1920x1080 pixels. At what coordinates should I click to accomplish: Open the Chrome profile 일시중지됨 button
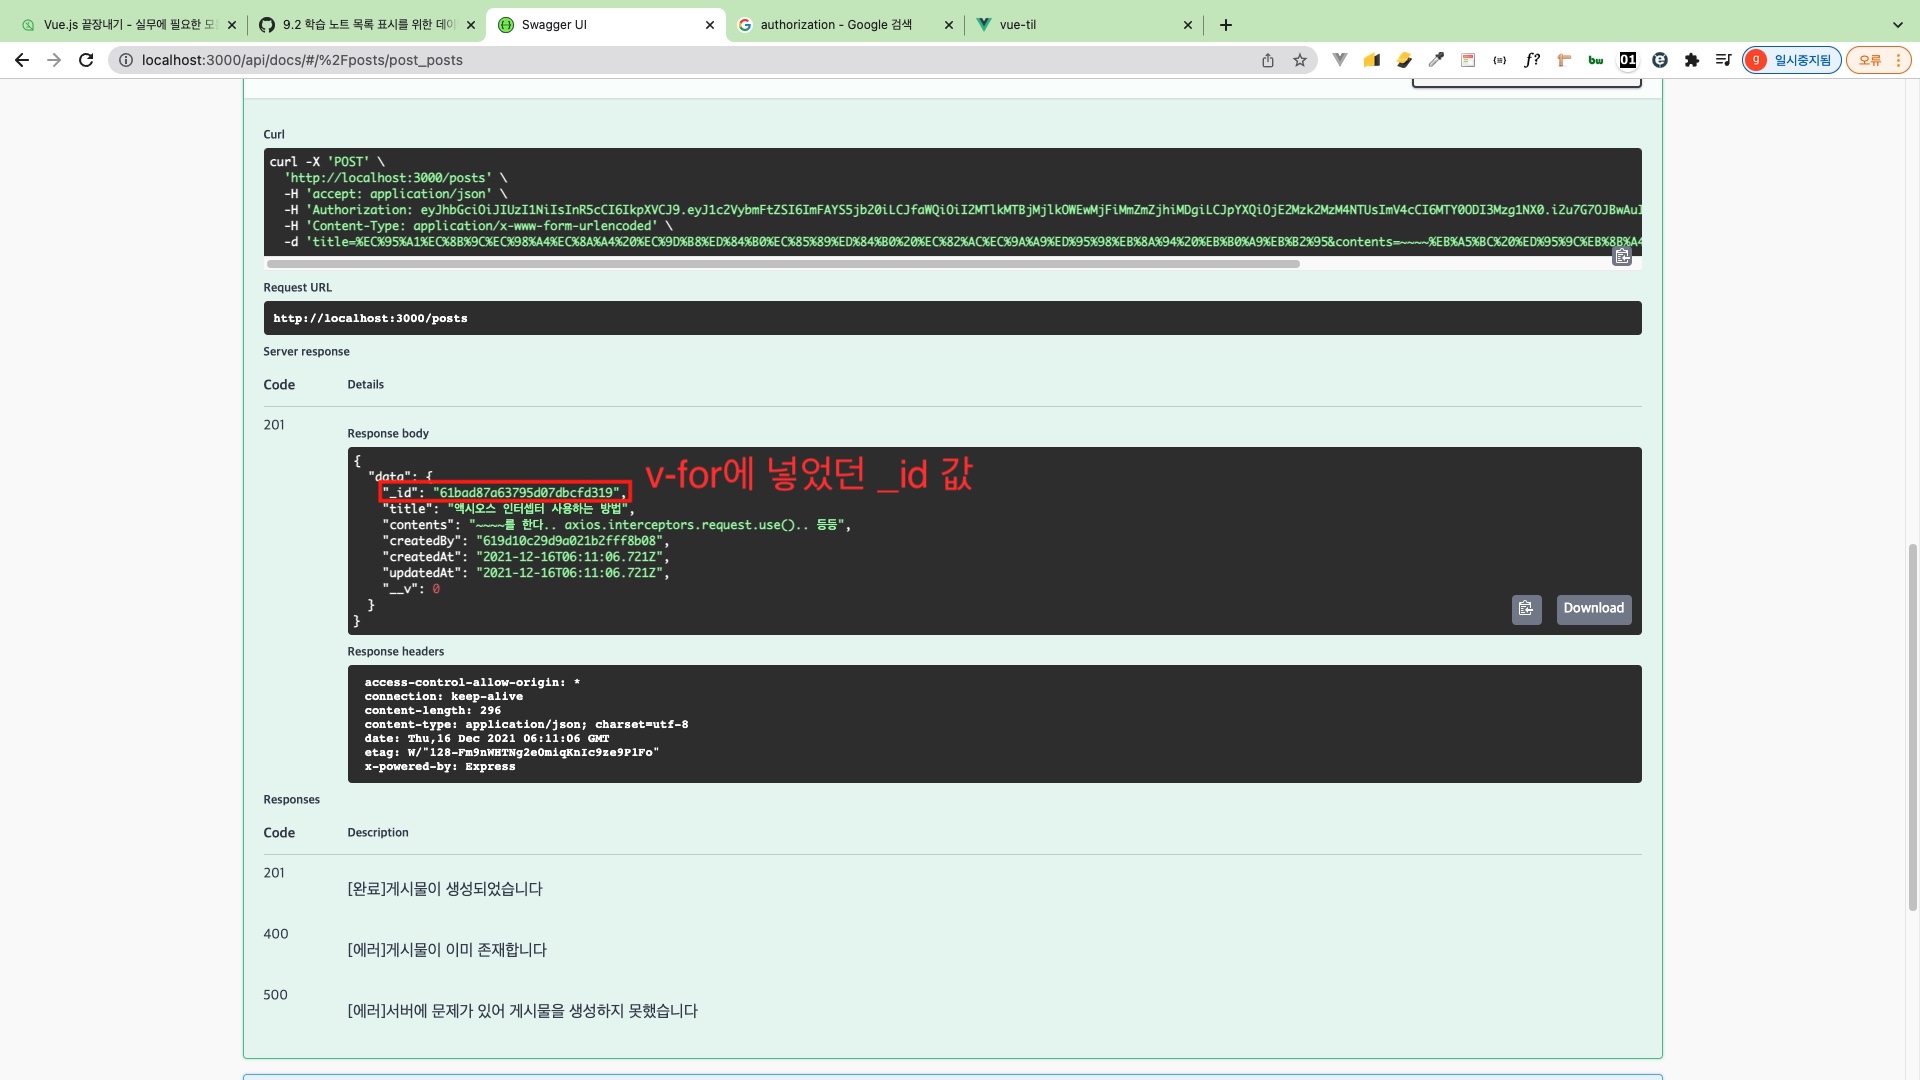point(1791,60)
